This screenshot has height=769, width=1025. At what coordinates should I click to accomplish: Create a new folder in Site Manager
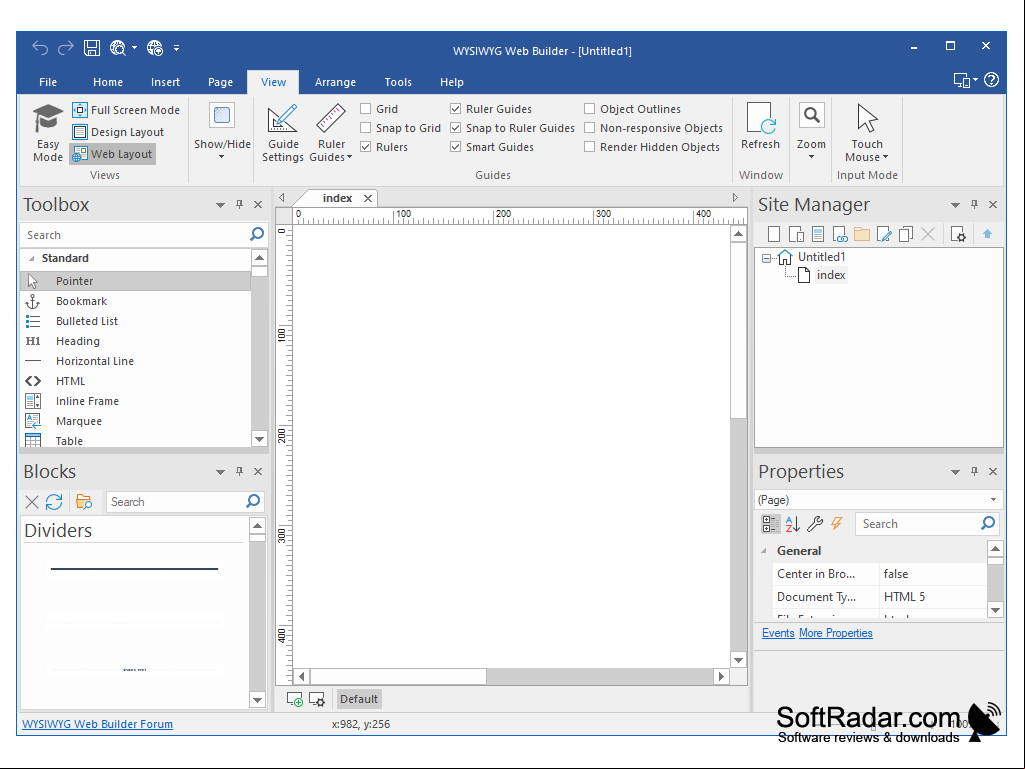point(862,234)
